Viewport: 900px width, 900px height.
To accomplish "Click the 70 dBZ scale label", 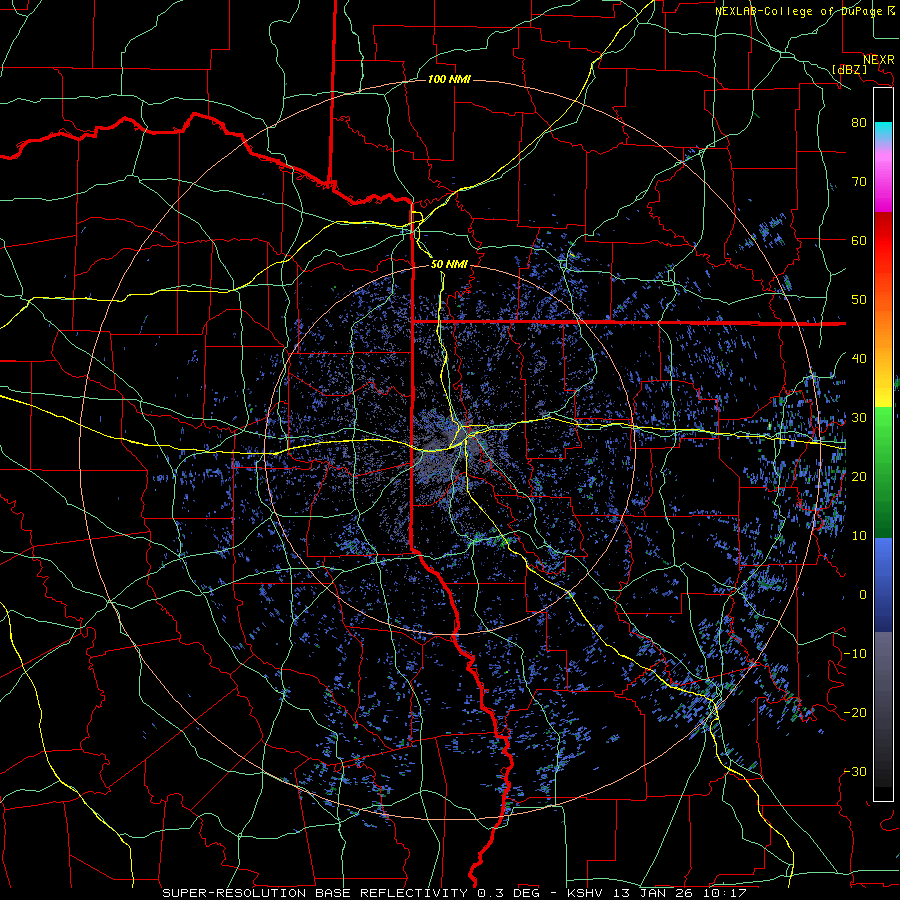I will pyautogui.click(x=859, y=181).
